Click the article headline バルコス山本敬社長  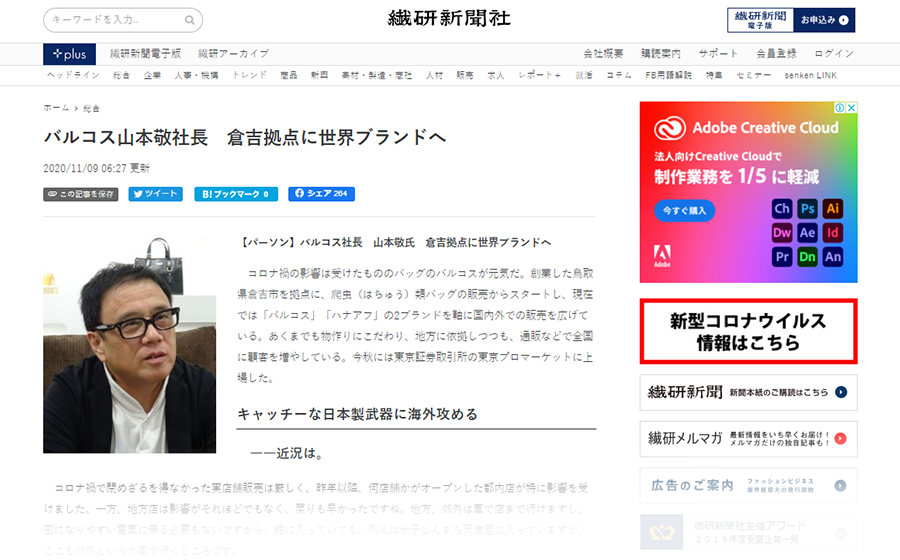tap(245, 138)
